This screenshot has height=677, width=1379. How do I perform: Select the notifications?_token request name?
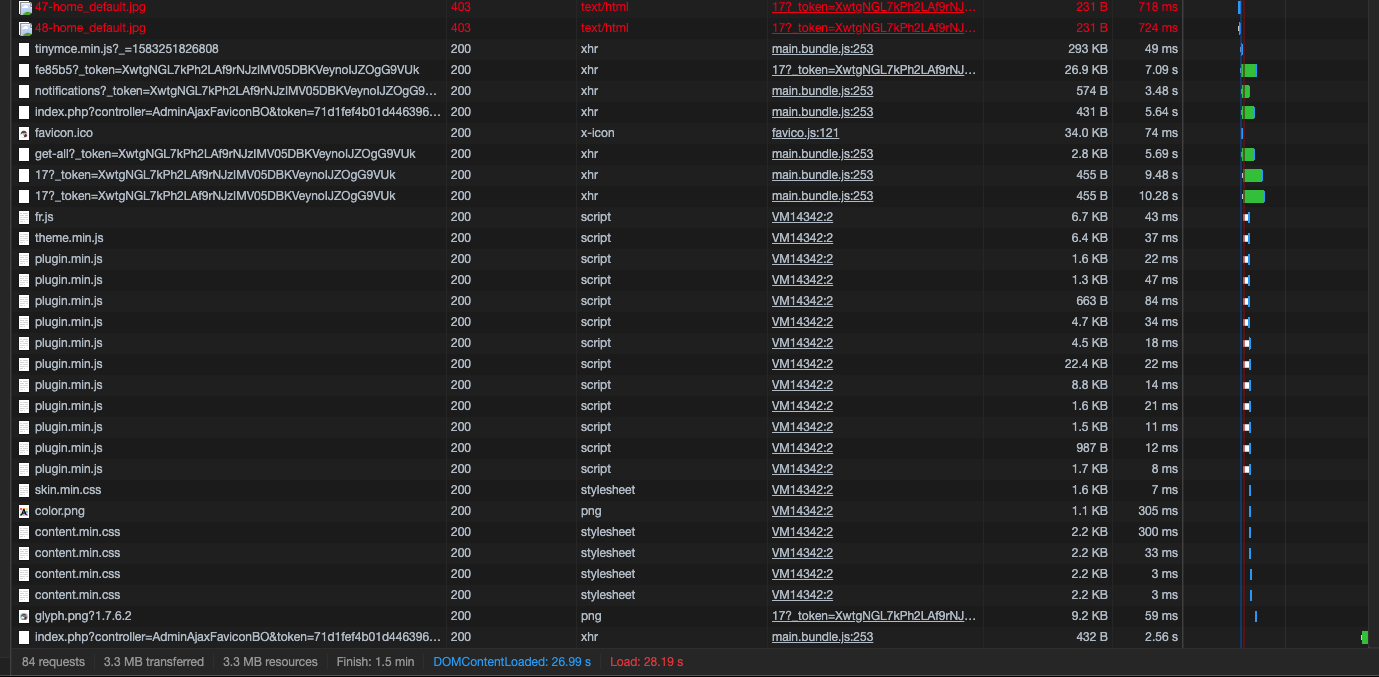point(237,91)
